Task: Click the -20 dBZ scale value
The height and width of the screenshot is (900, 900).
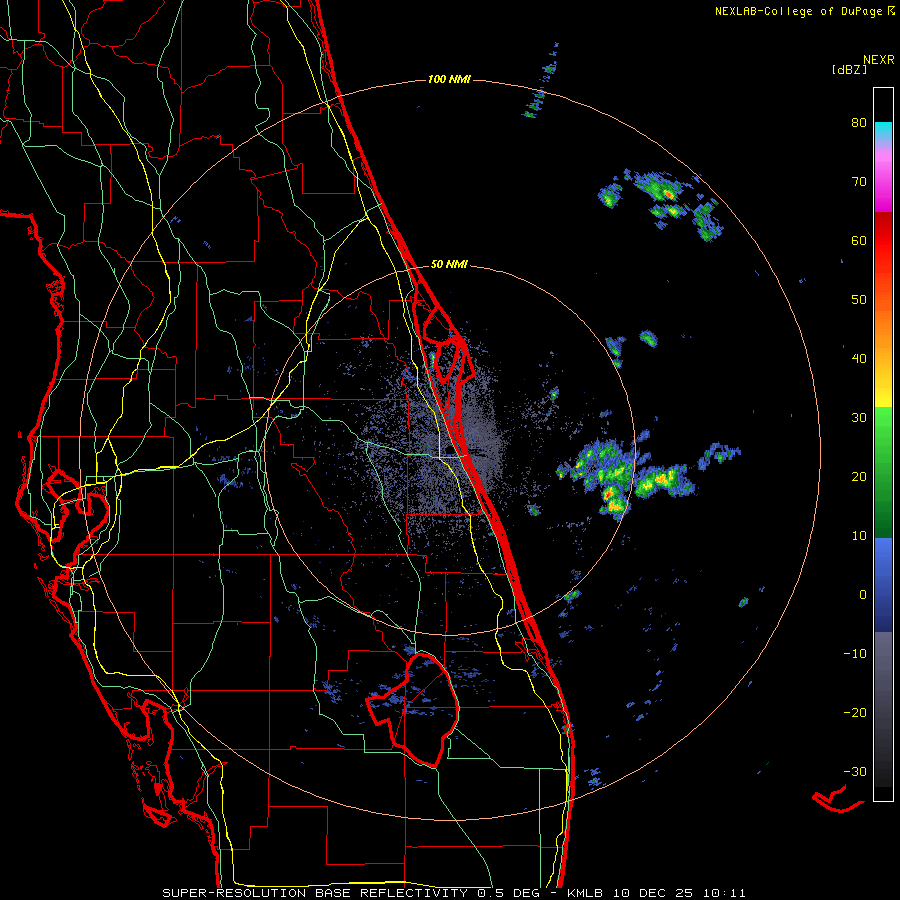Action: point(855,713)
